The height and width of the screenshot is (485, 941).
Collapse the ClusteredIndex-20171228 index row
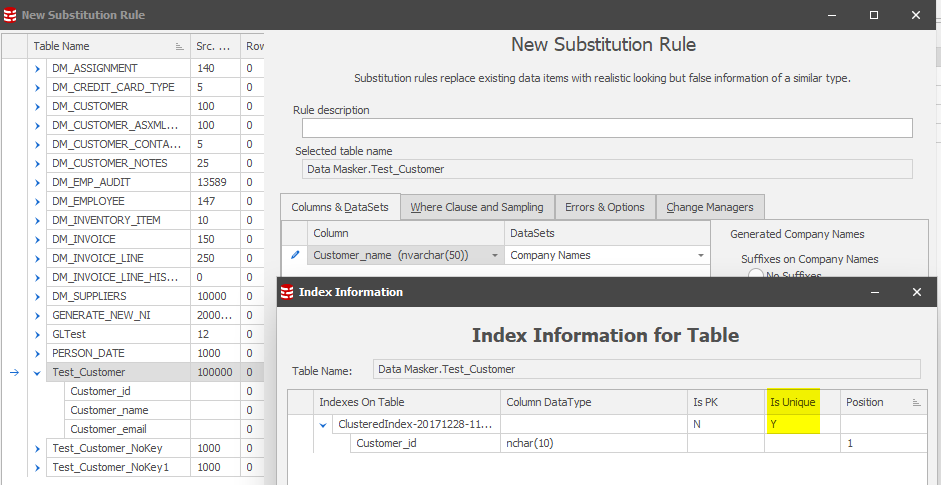[x=323, y=425]
